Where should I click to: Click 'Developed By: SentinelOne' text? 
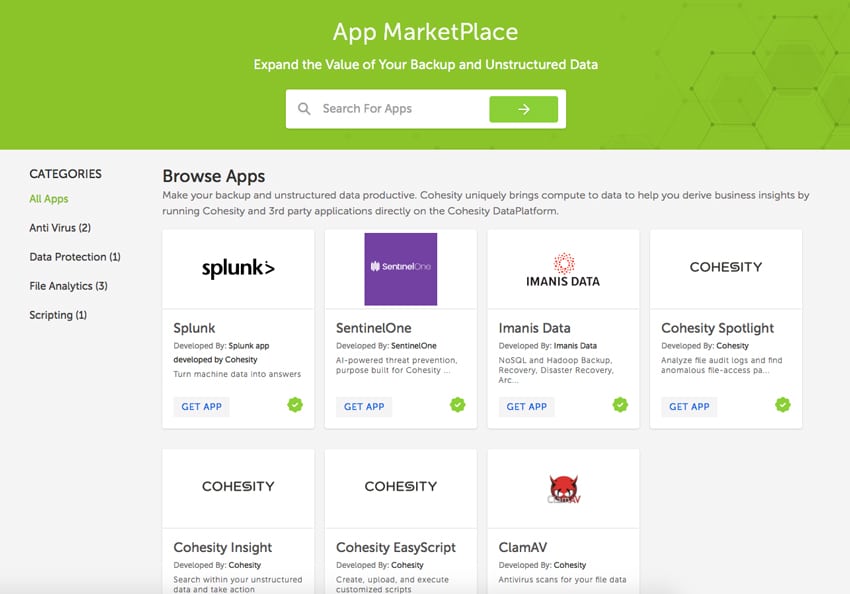[x=386, y=346]
